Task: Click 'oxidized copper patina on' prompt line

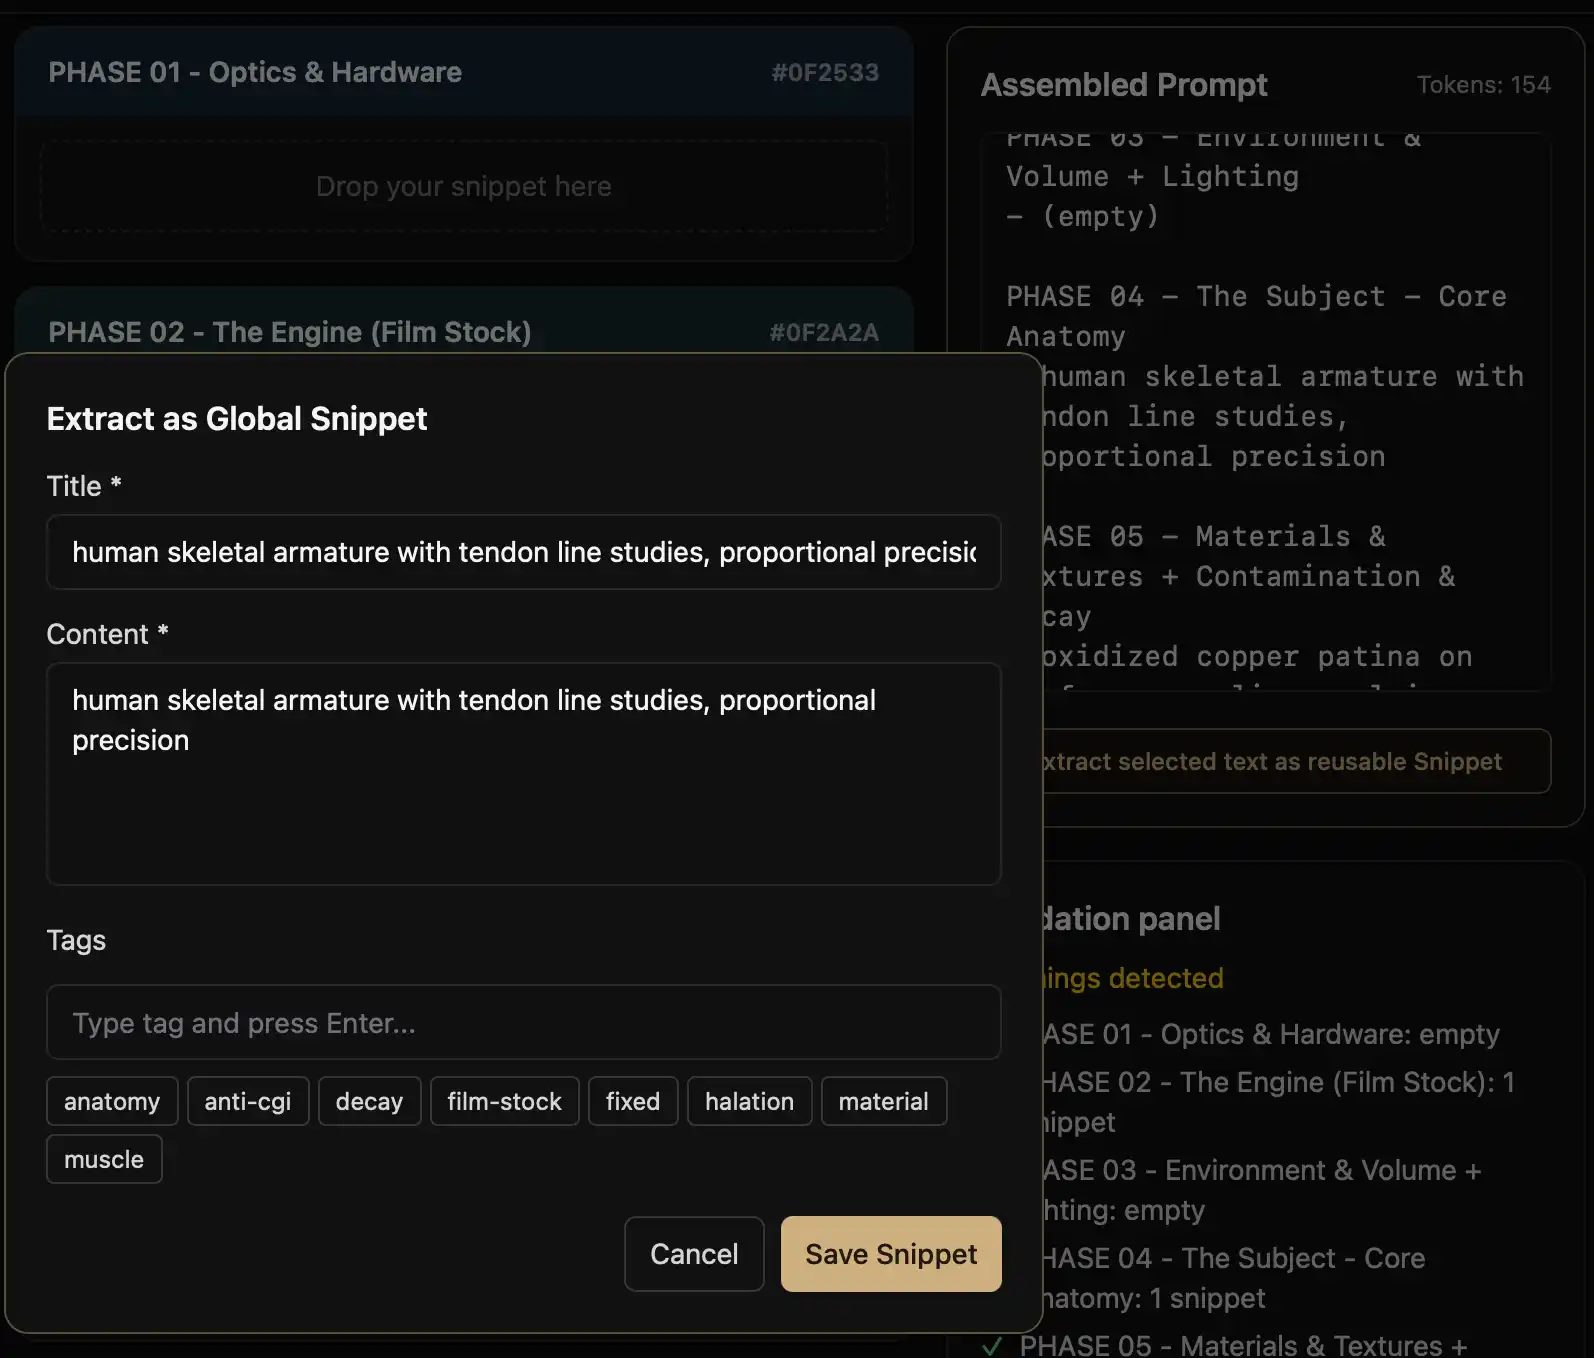Action: tap(1256, 657)
